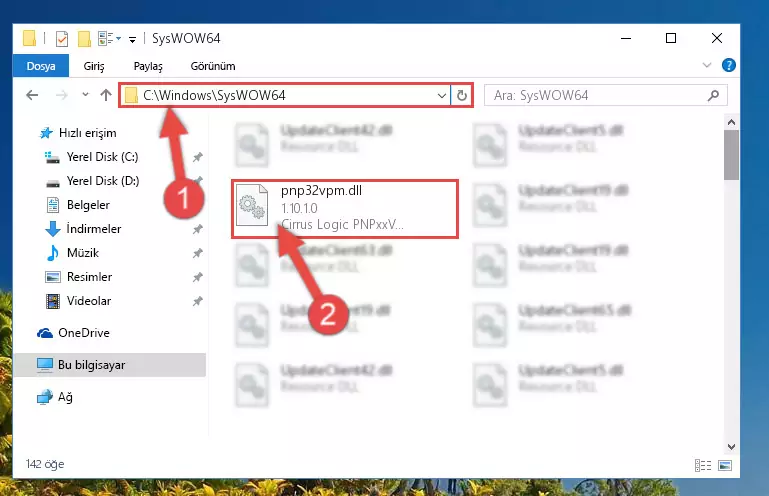Click the pin icon beside Müzik
This screenshot has height=496, width=769.
(x=197, y=253)
